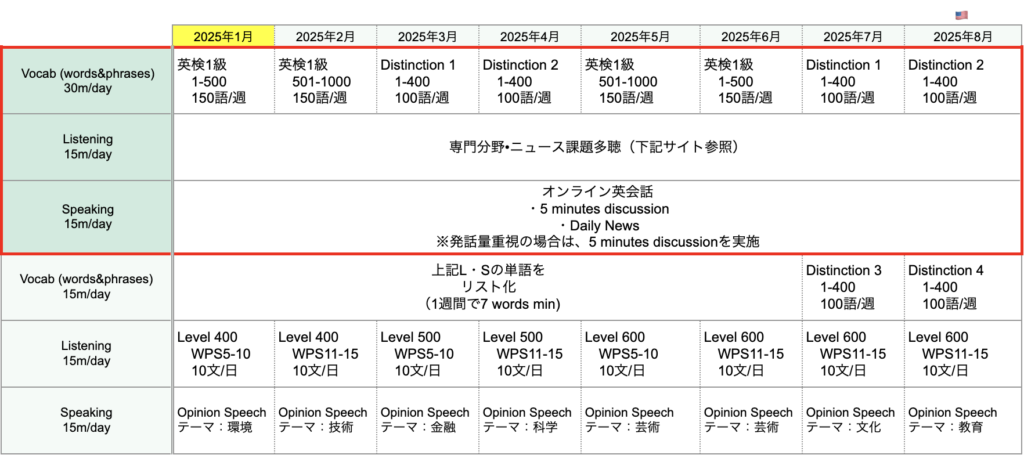This screenshot has width=1024, height=455.
Task: Select Opinion Speech cell with theme 科学
Action: point(529,420)
